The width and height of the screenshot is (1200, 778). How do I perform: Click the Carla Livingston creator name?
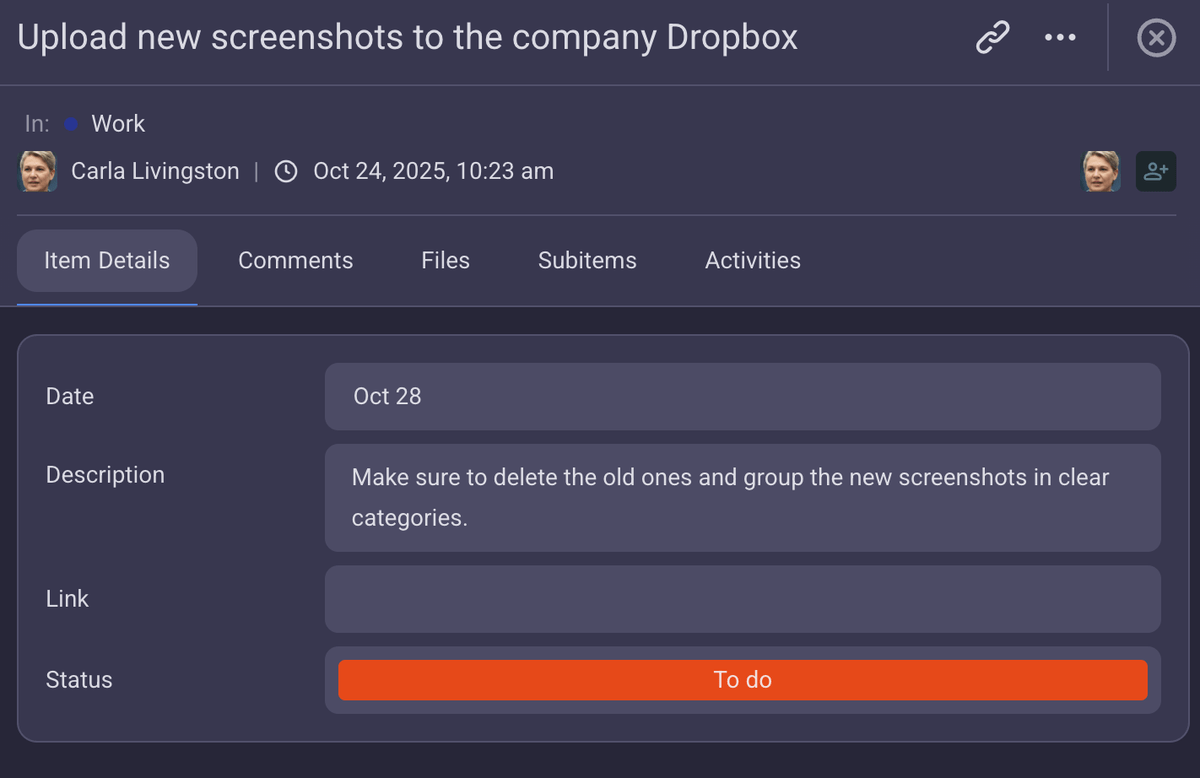pyautogui.click(x=155, y=171)
